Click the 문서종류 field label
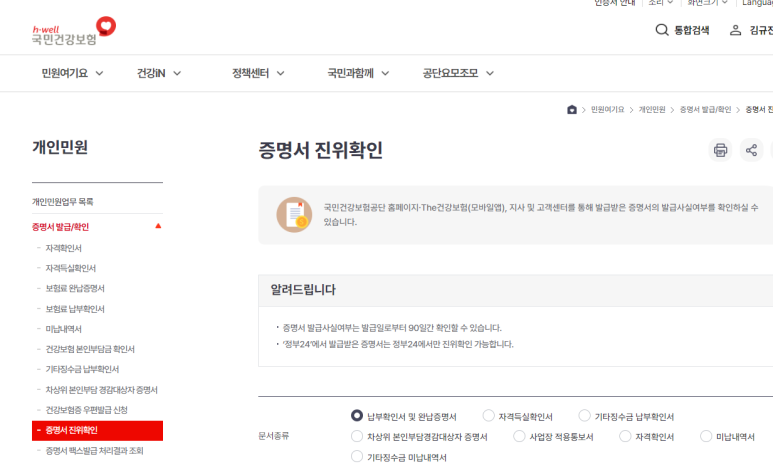 (x=274, y=436)
